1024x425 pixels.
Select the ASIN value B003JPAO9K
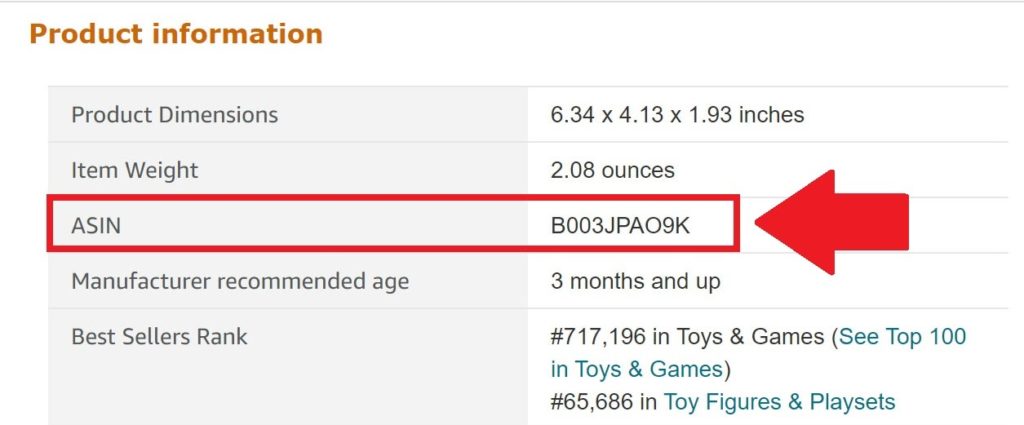tap(620, 226)
